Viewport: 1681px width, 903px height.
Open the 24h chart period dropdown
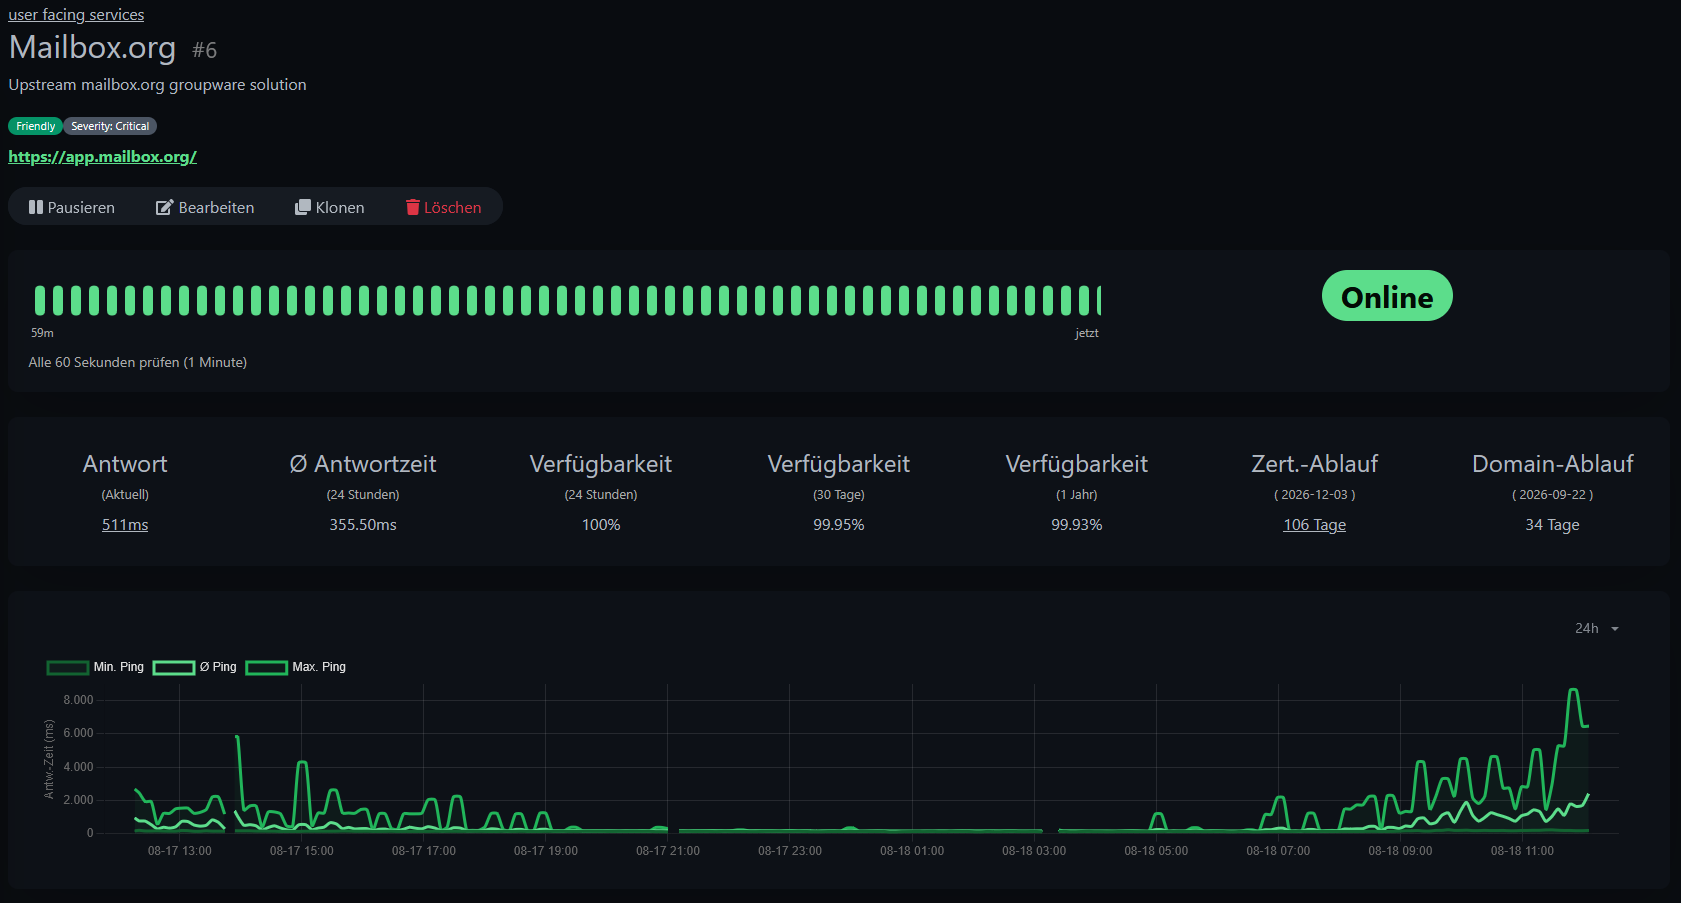pyautogui.click(x=1597, y=628)
